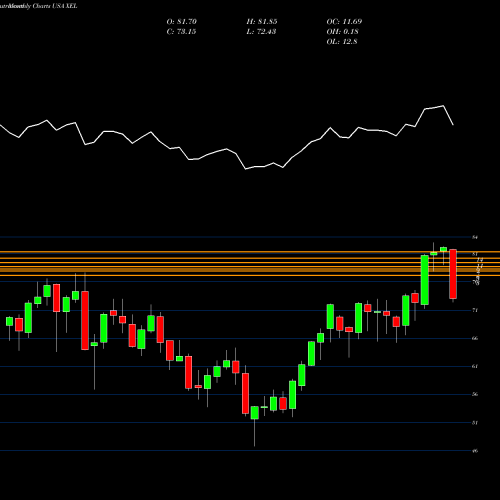Click the 61 price axis label

475,366
